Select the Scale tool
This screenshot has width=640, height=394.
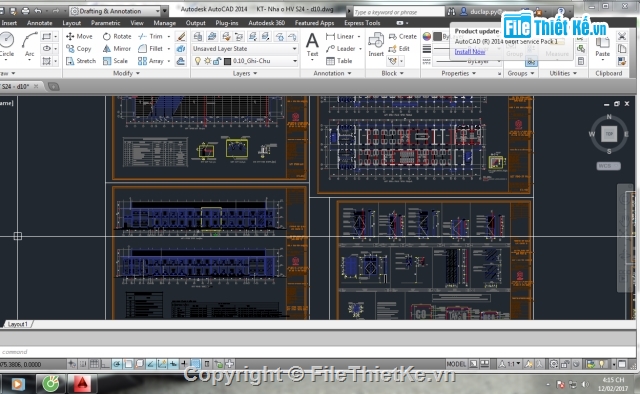(116, 61)
